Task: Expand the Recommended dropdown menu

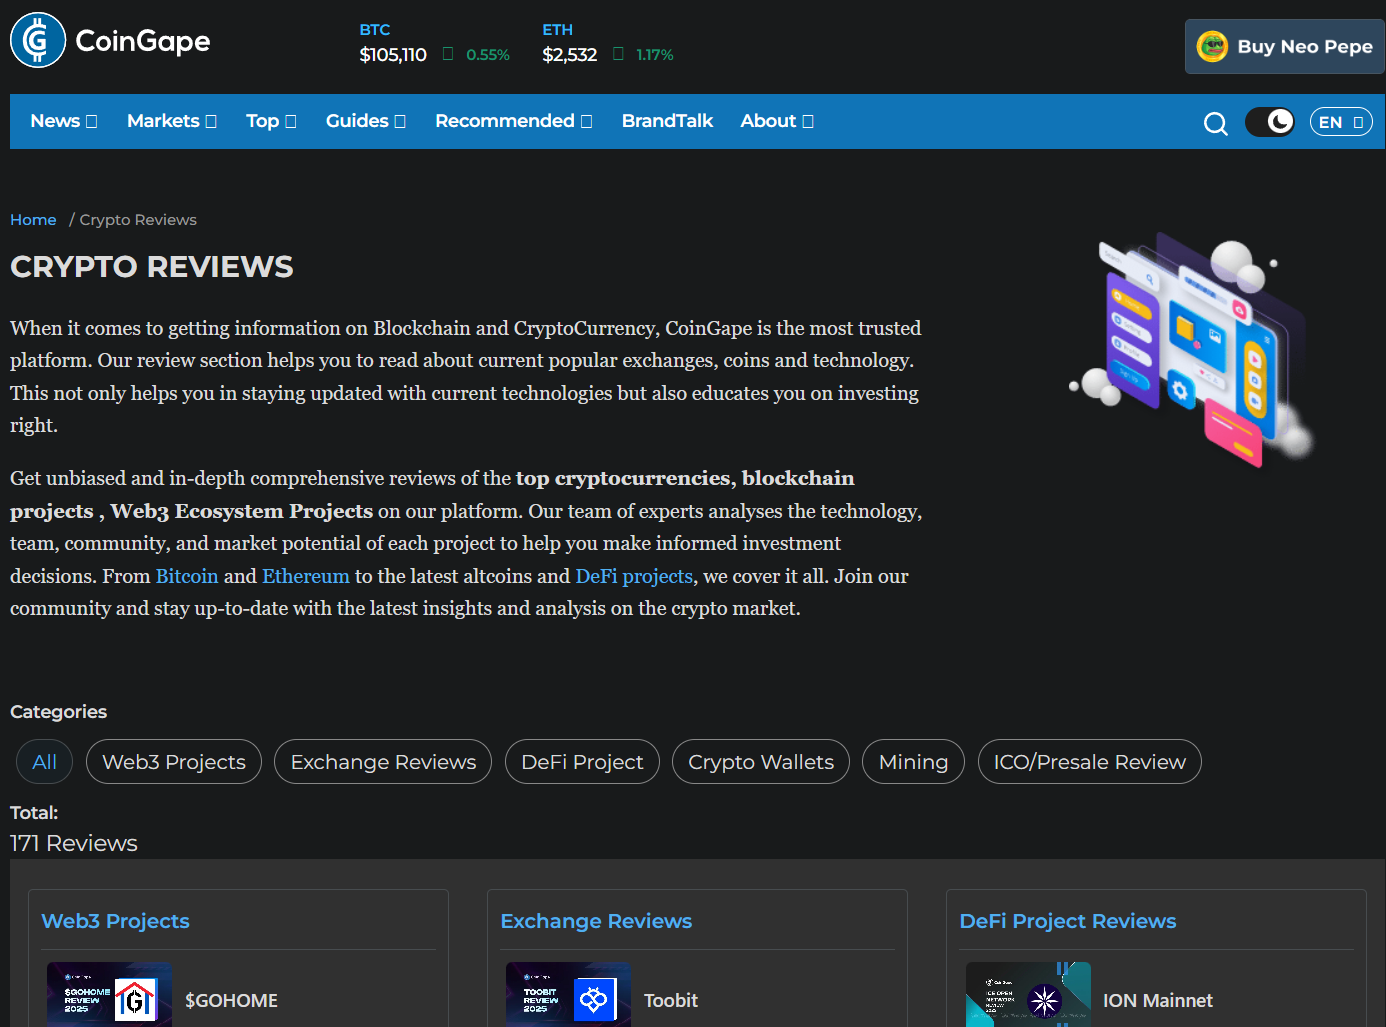Action: tap(513, 121)
